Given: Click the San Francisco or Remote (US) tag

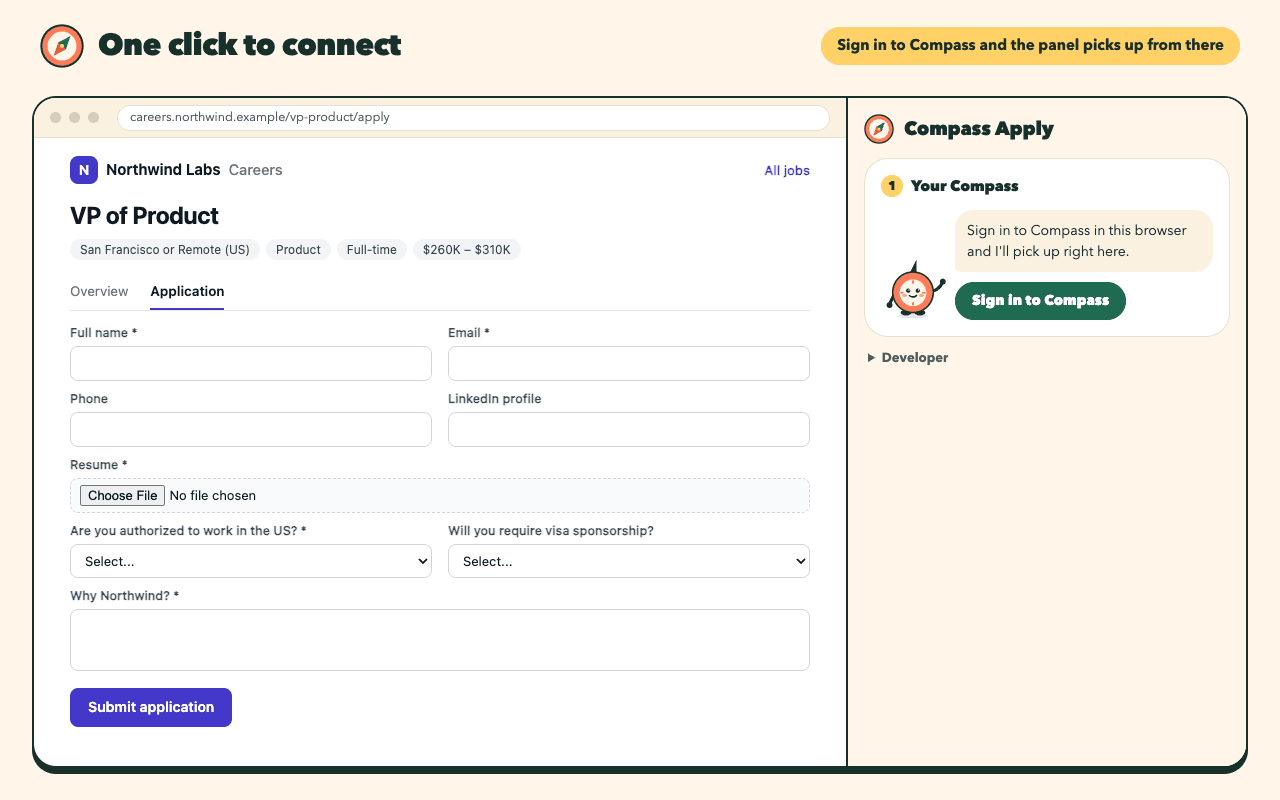Looking at the screenshot, I should pos(165,250).
